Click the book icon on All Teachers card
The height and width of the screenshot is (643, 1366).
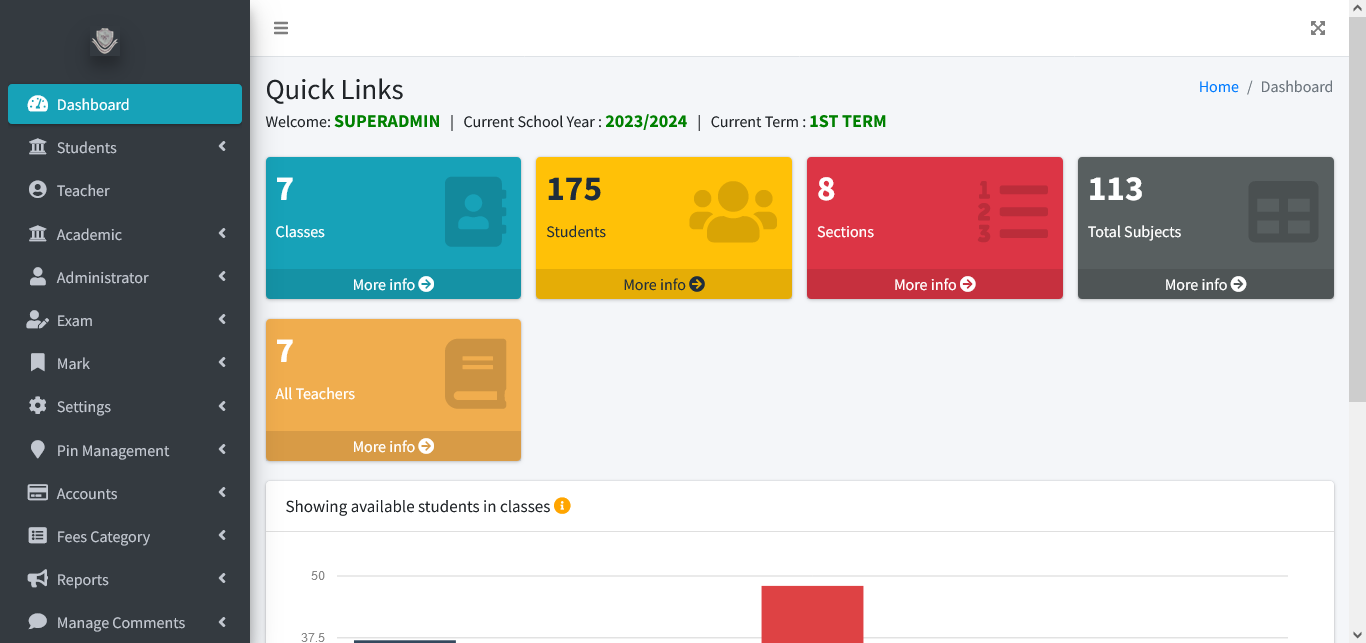coord(476,374)
